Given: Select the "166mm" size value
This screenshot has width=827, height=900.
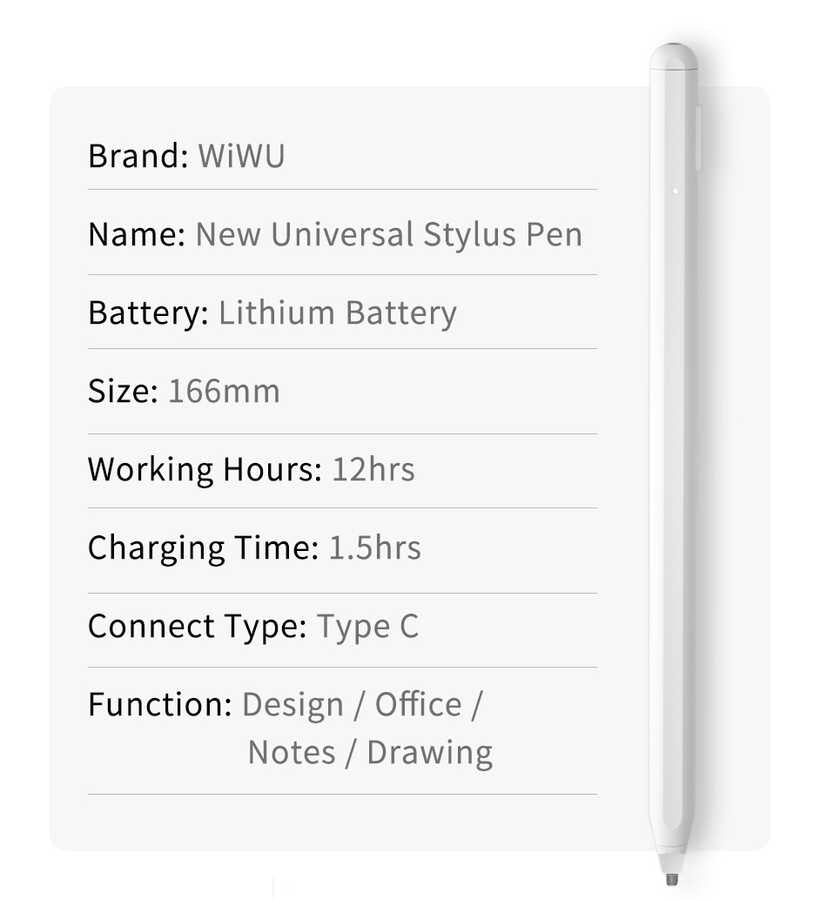Looking at the screenshot, I should (224, 391).
